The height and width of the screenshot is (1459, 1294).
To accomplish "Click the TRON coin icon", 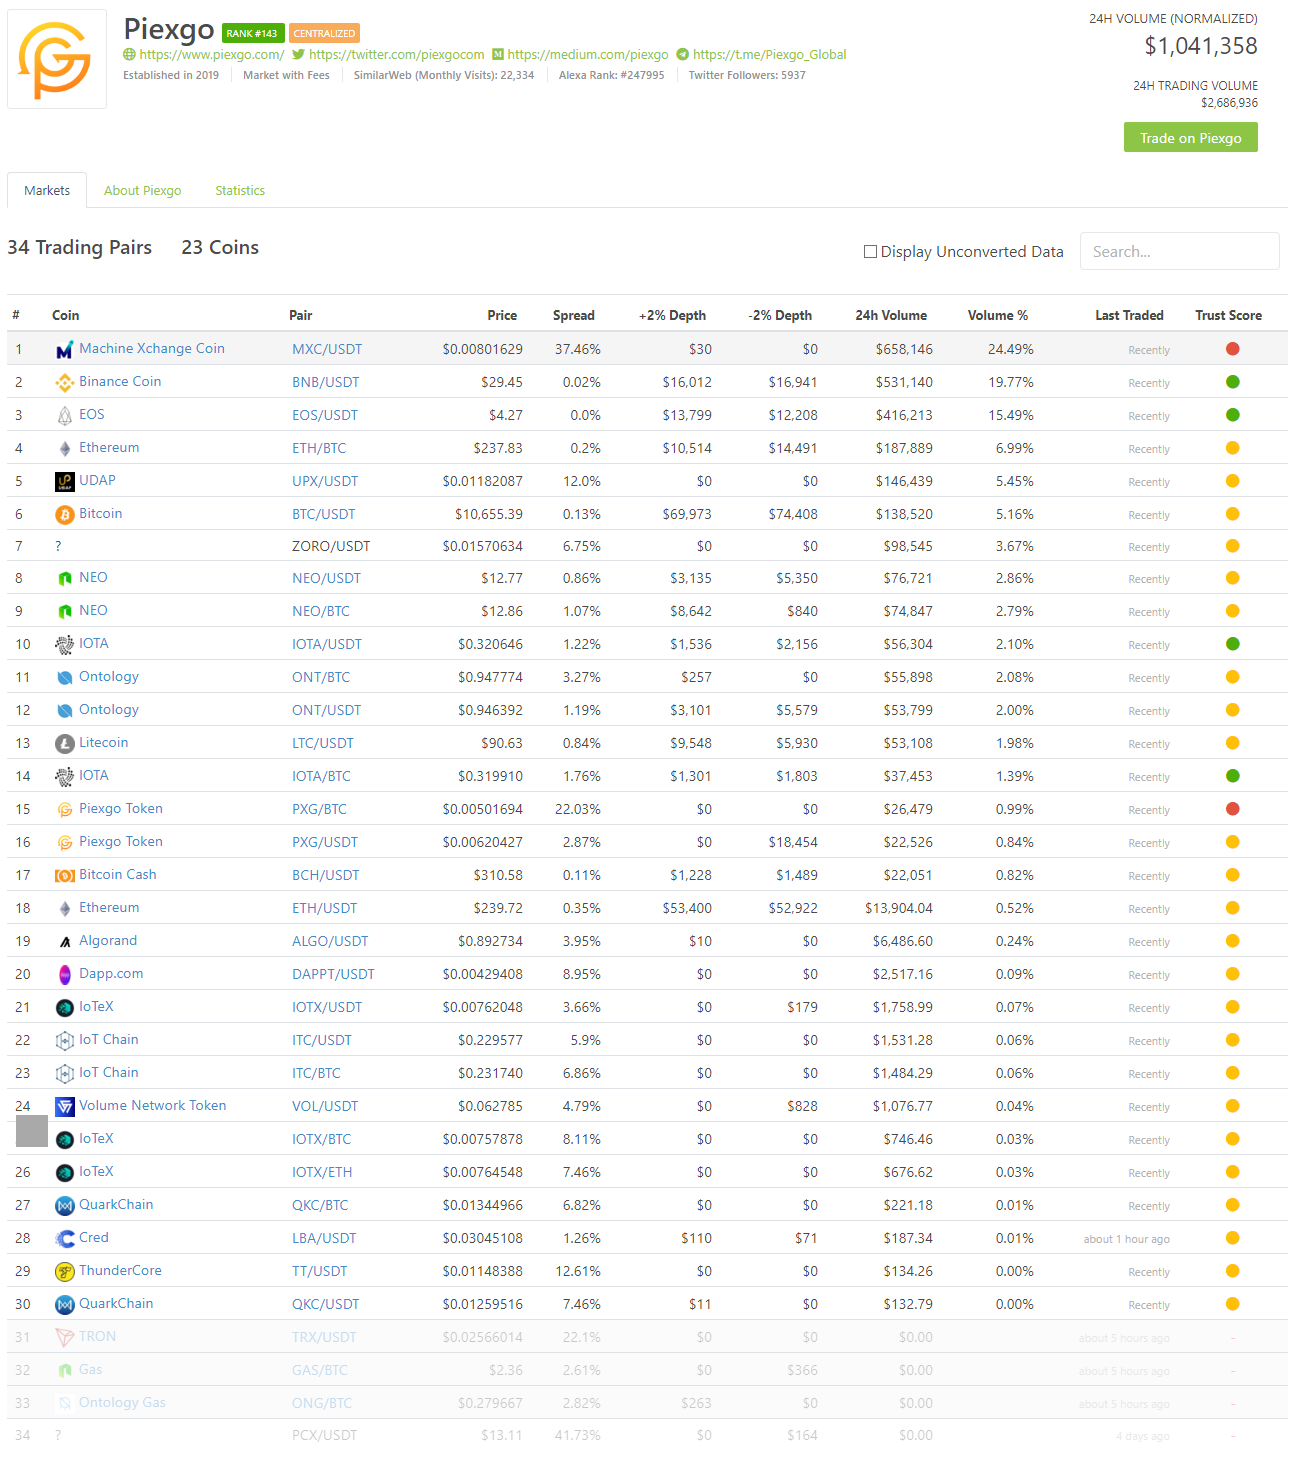I will (x=65, y=1338).
